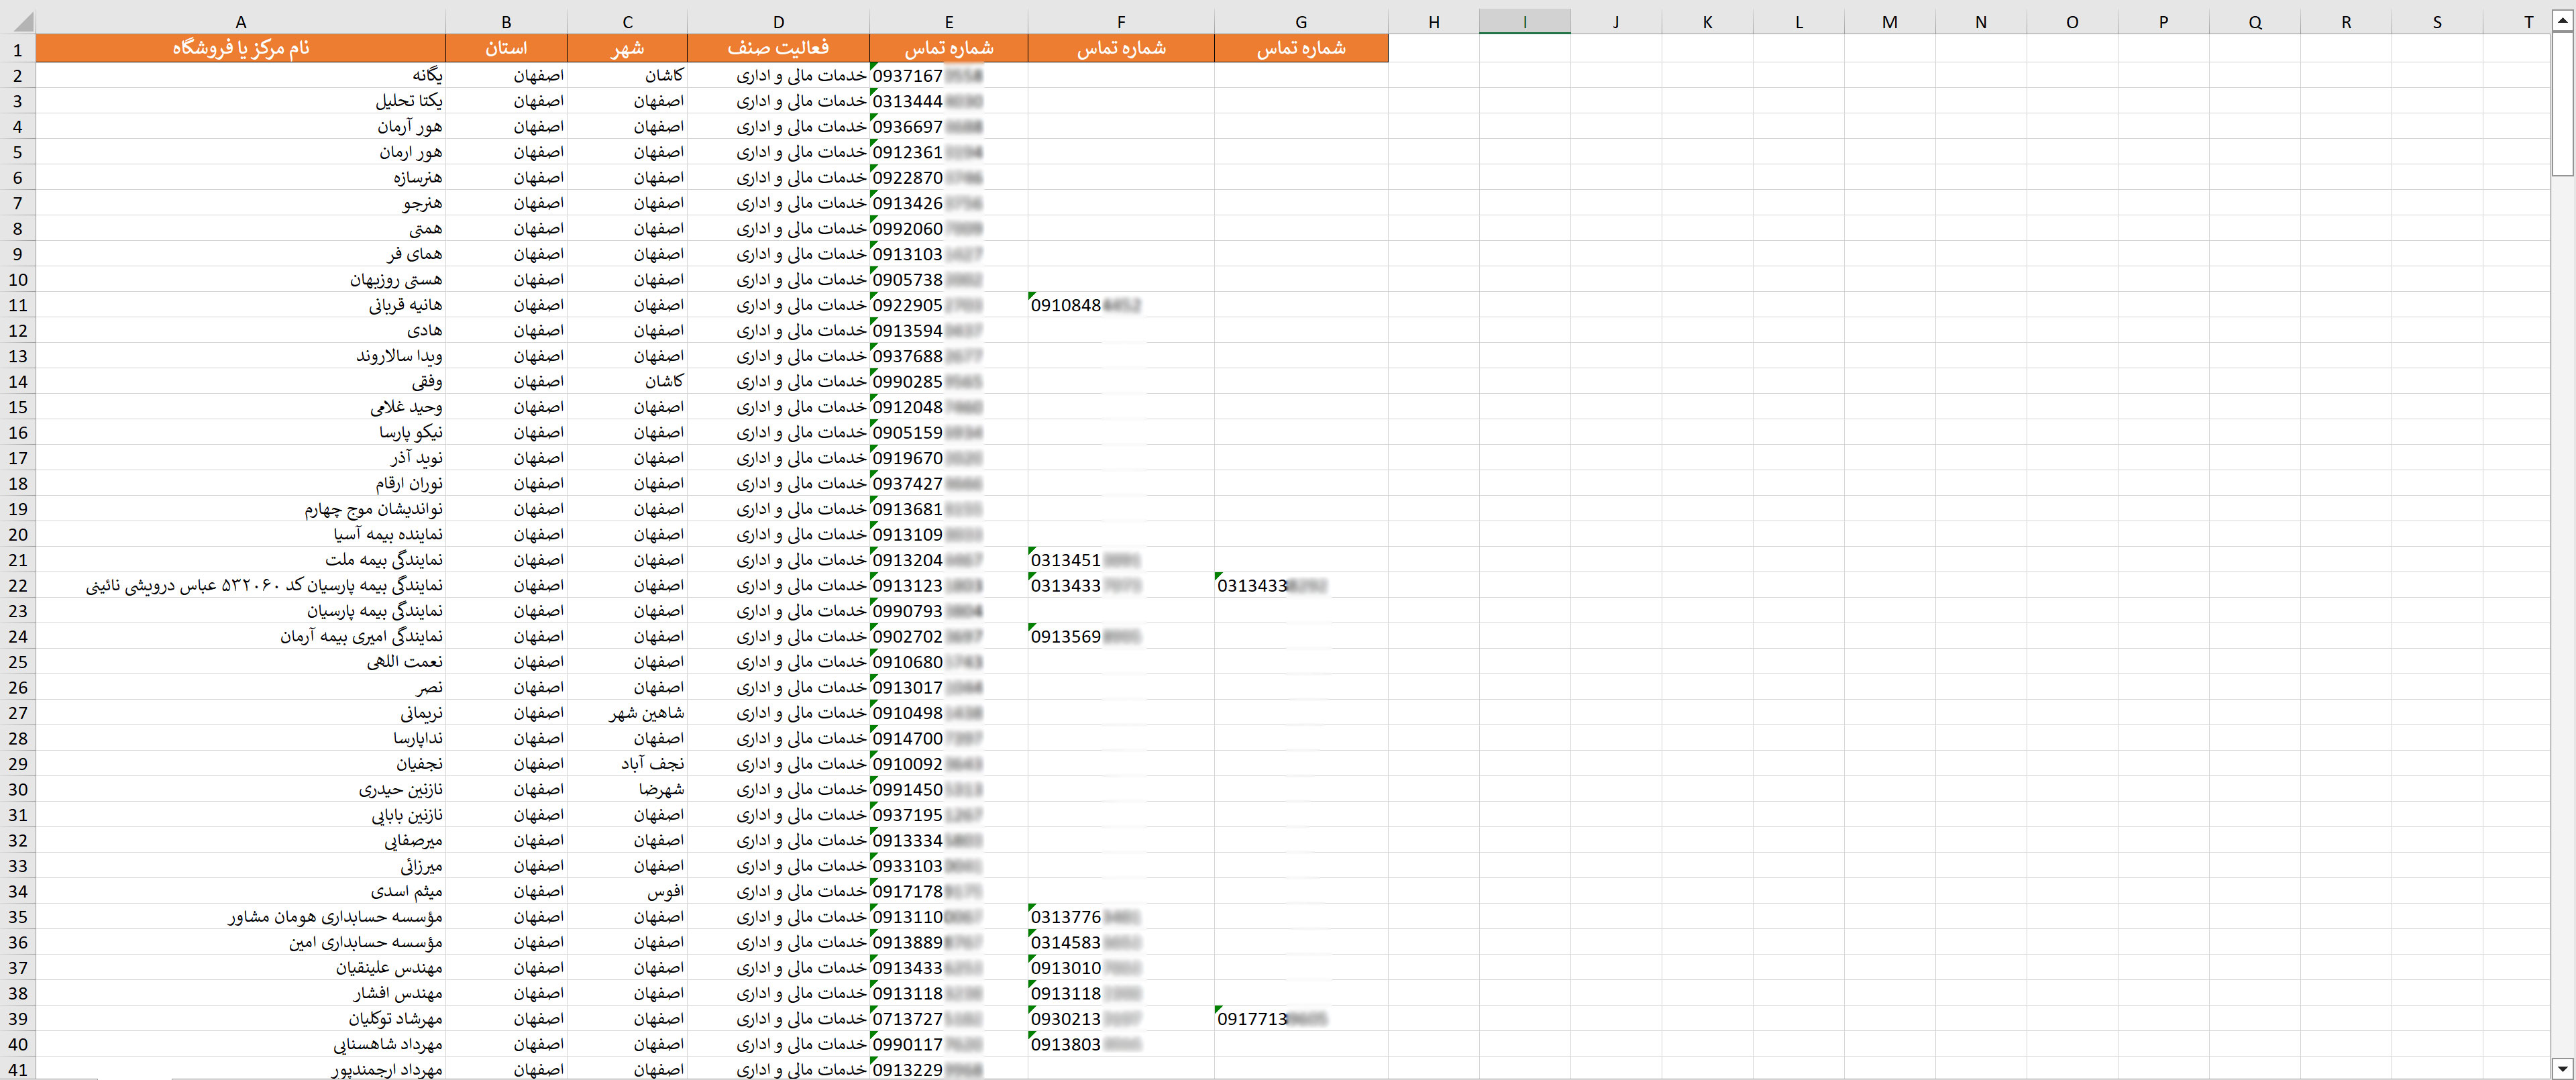Viewport: 2576px width, 1080px height.
Task: Select column H header
Action: pos(1434,22)
